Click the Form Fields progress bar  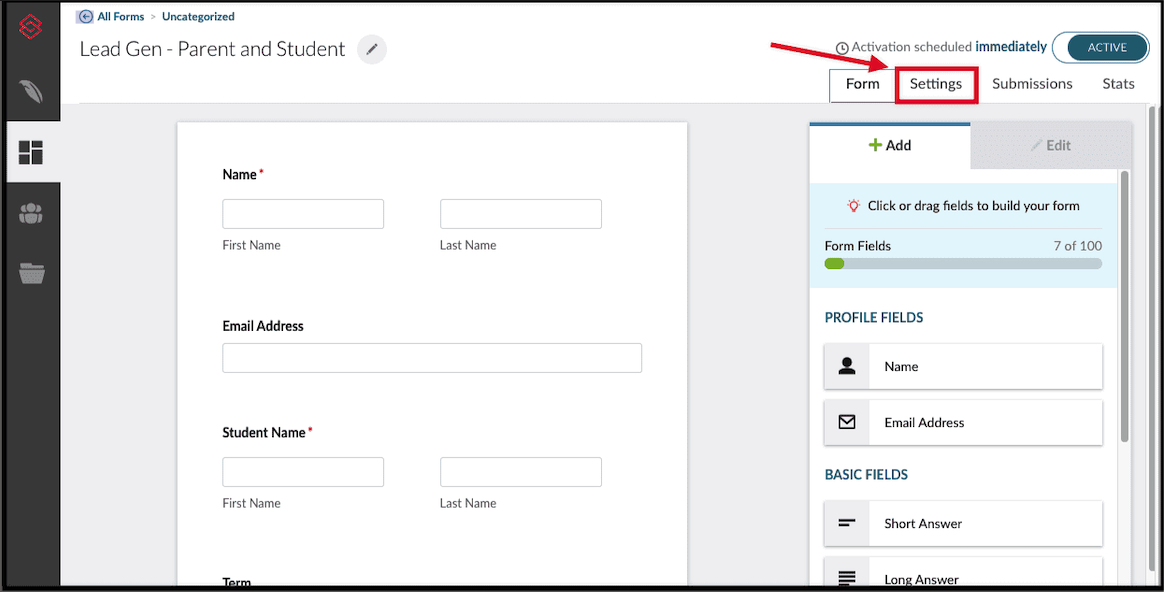[x=963, y=263]
